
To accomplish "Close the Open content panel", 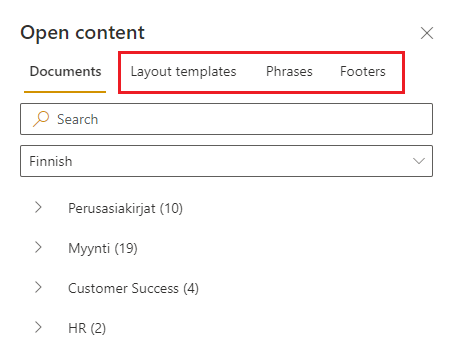I will [427, 33].
